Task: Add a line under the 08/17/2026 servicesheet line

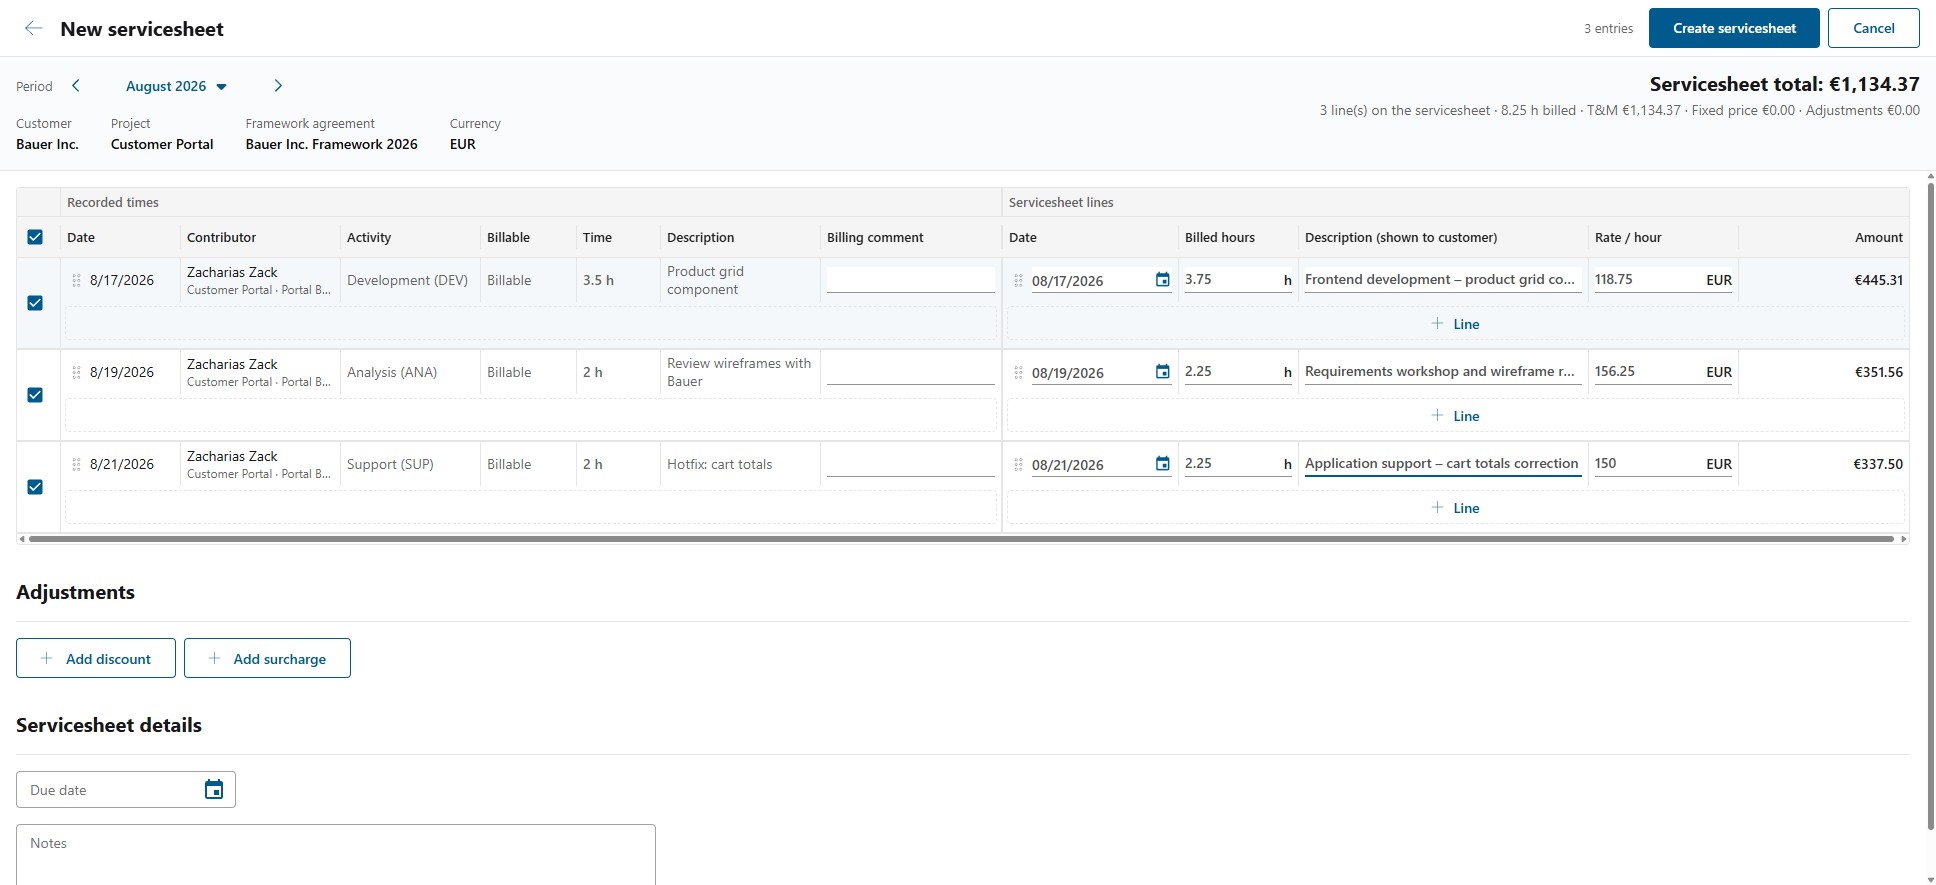Action: (x=1455, y=324)
